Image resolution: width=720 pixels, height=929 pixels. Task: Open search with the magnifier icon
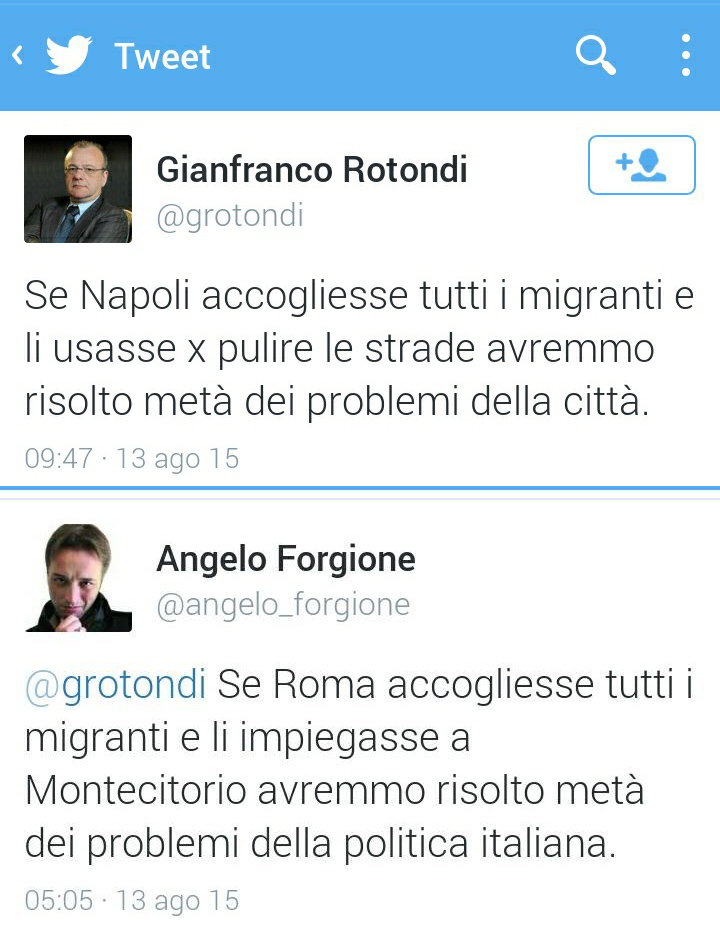(x=595, y=55)
